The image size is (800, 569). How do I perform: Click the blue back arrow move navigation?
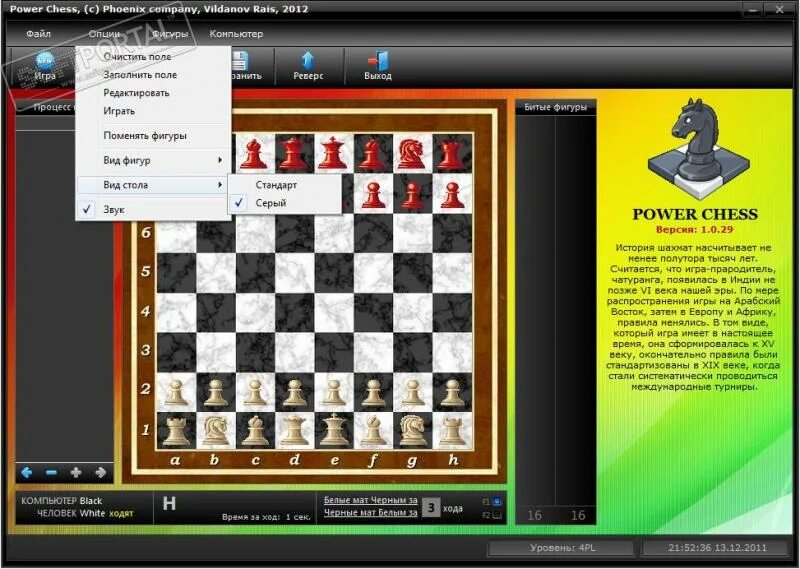coord(27,473)
